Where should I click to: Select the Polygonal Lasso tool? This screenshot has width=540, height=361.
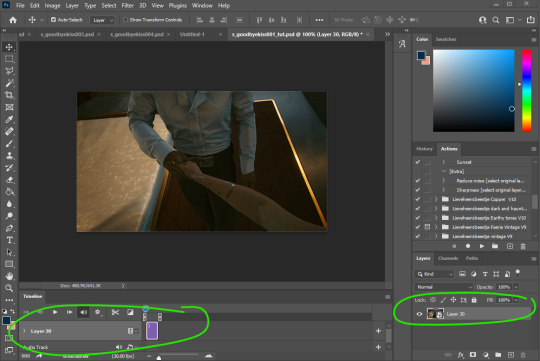click(x=9, y=71)
